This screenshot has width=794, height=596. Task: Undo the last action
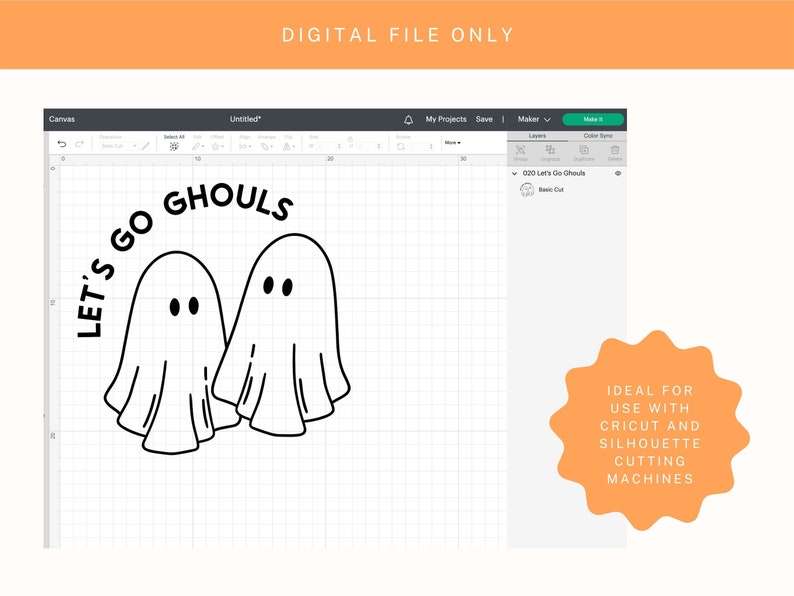point(62,144)
